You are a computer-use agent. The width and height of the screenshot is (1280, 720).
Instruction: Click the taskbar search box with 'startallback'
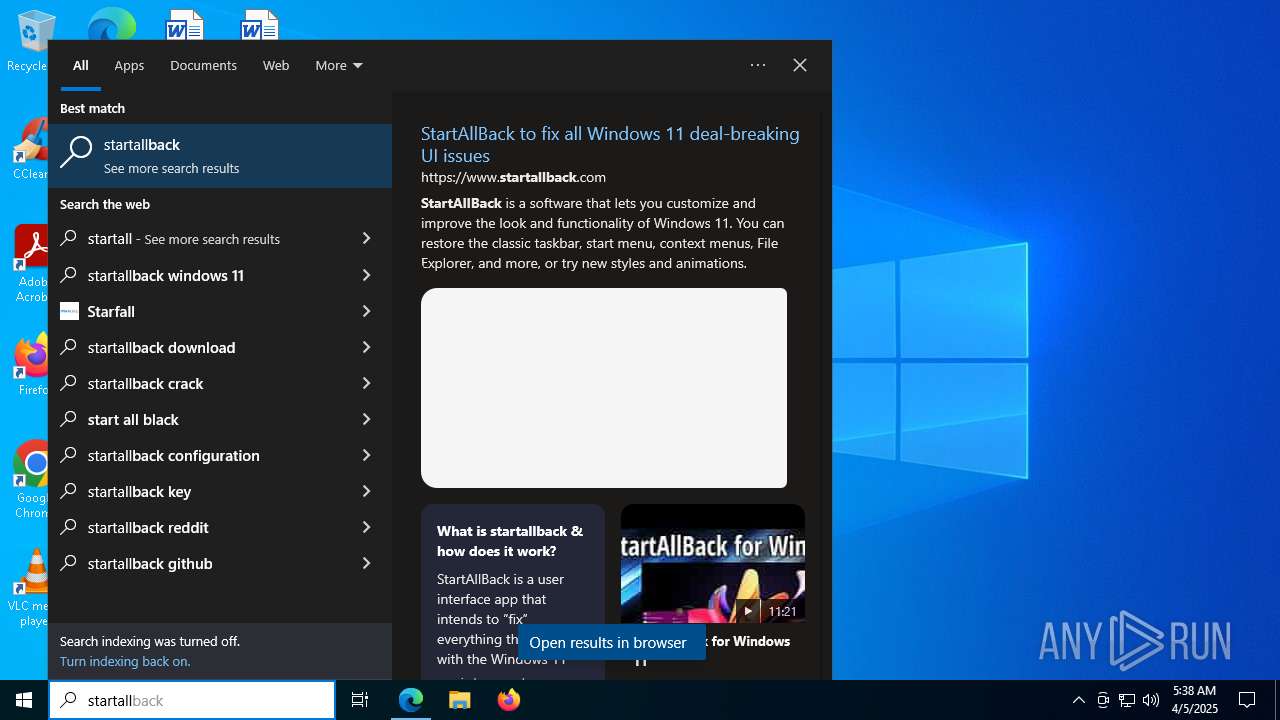pyautogui.click(x=192, y=700)
